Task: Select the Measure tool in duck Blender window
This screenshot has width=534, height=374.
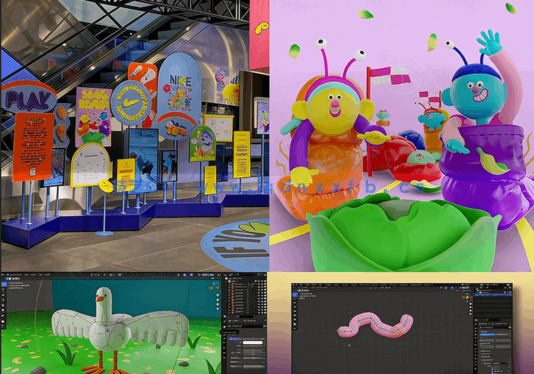Action: (x=3, y=322)
